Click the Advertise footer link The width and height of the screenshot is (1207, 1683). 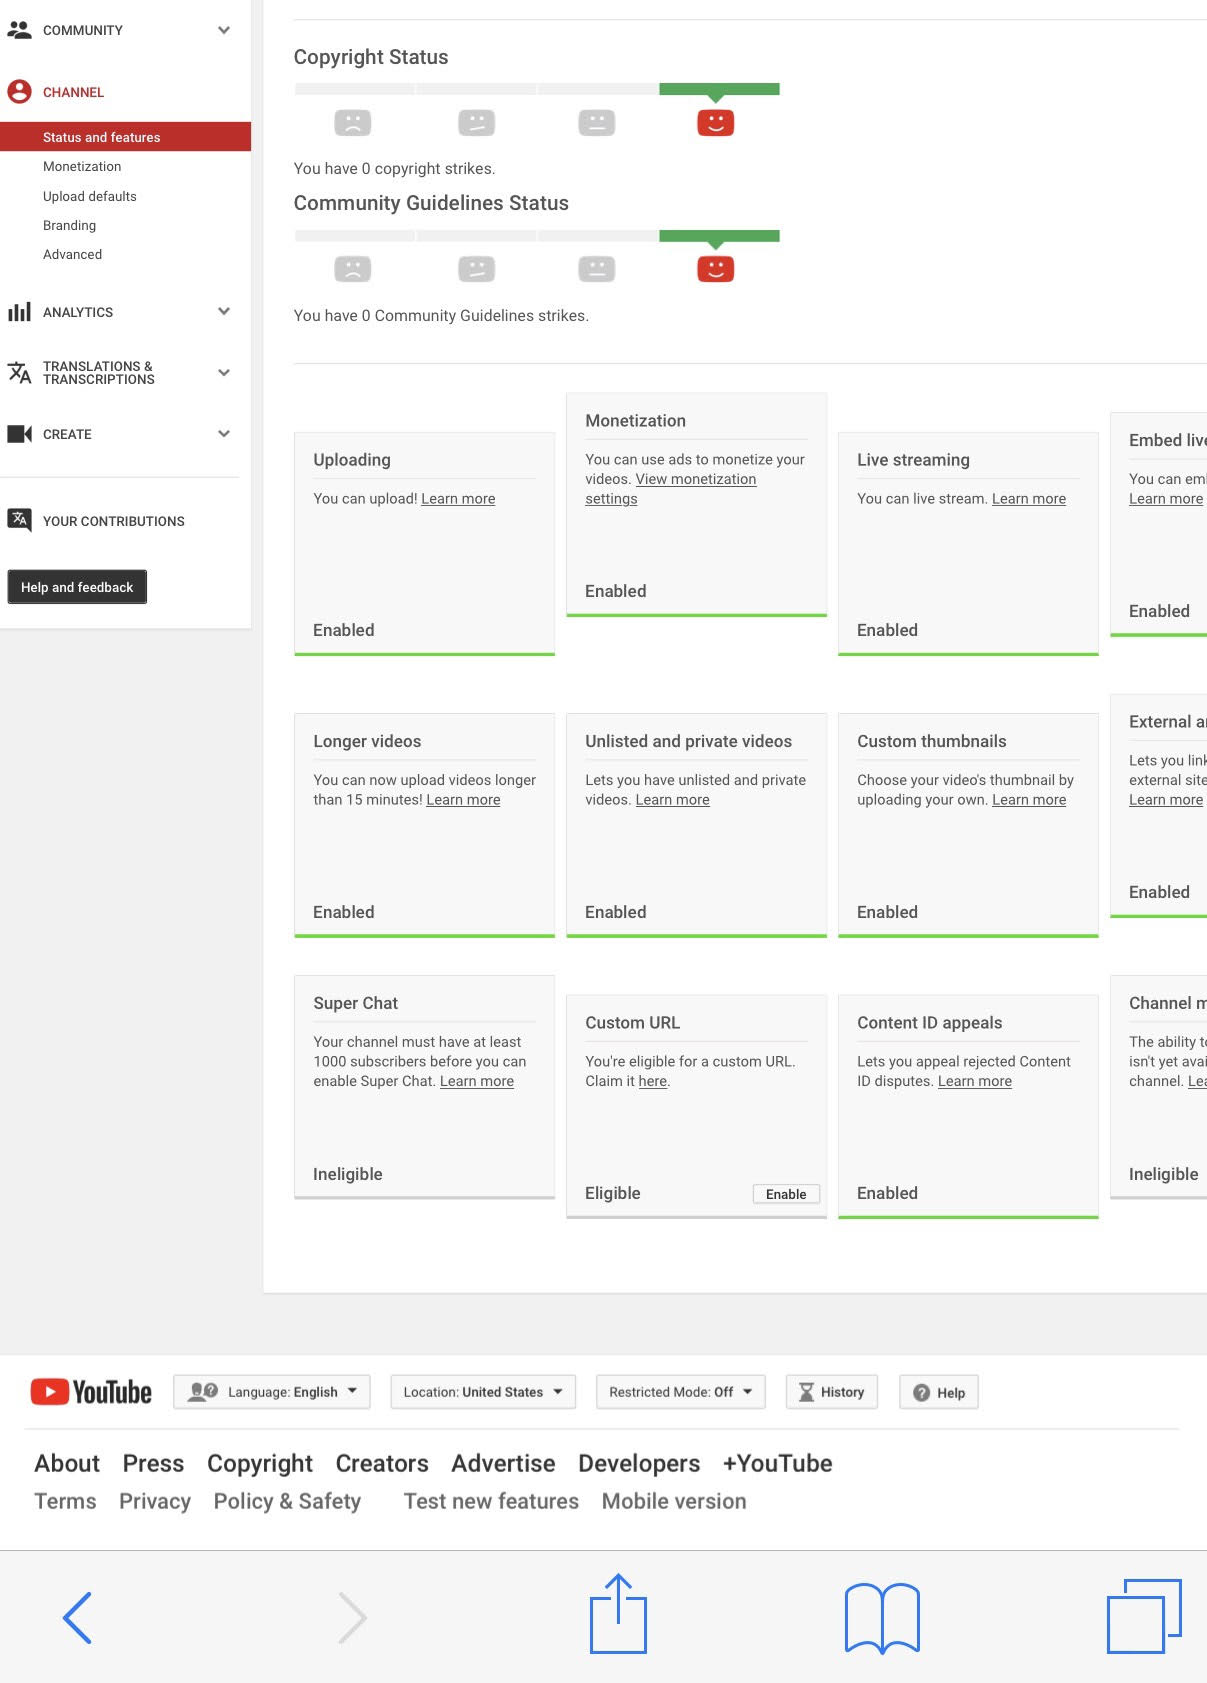503,1463
